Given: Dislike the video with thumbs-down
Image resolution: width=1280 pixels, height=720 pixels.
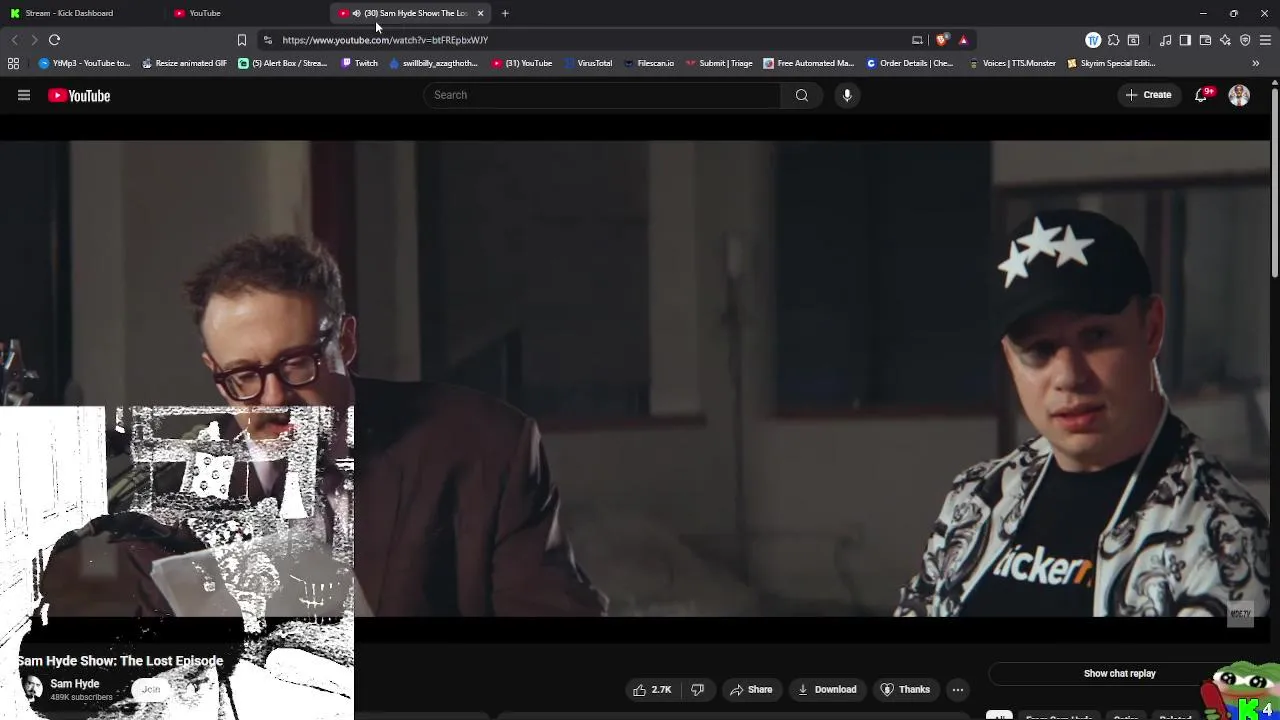Looking at the screenshot, I should click(x=697, y=689).
